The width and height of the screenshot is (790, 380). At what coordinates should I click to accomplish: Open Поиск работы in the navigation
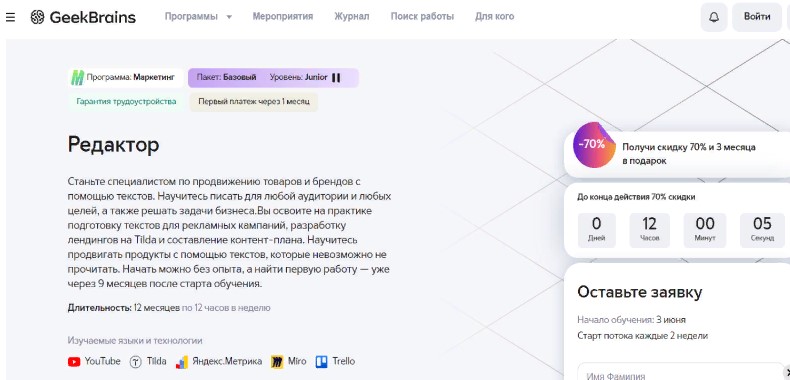click(x=422, y=17)
